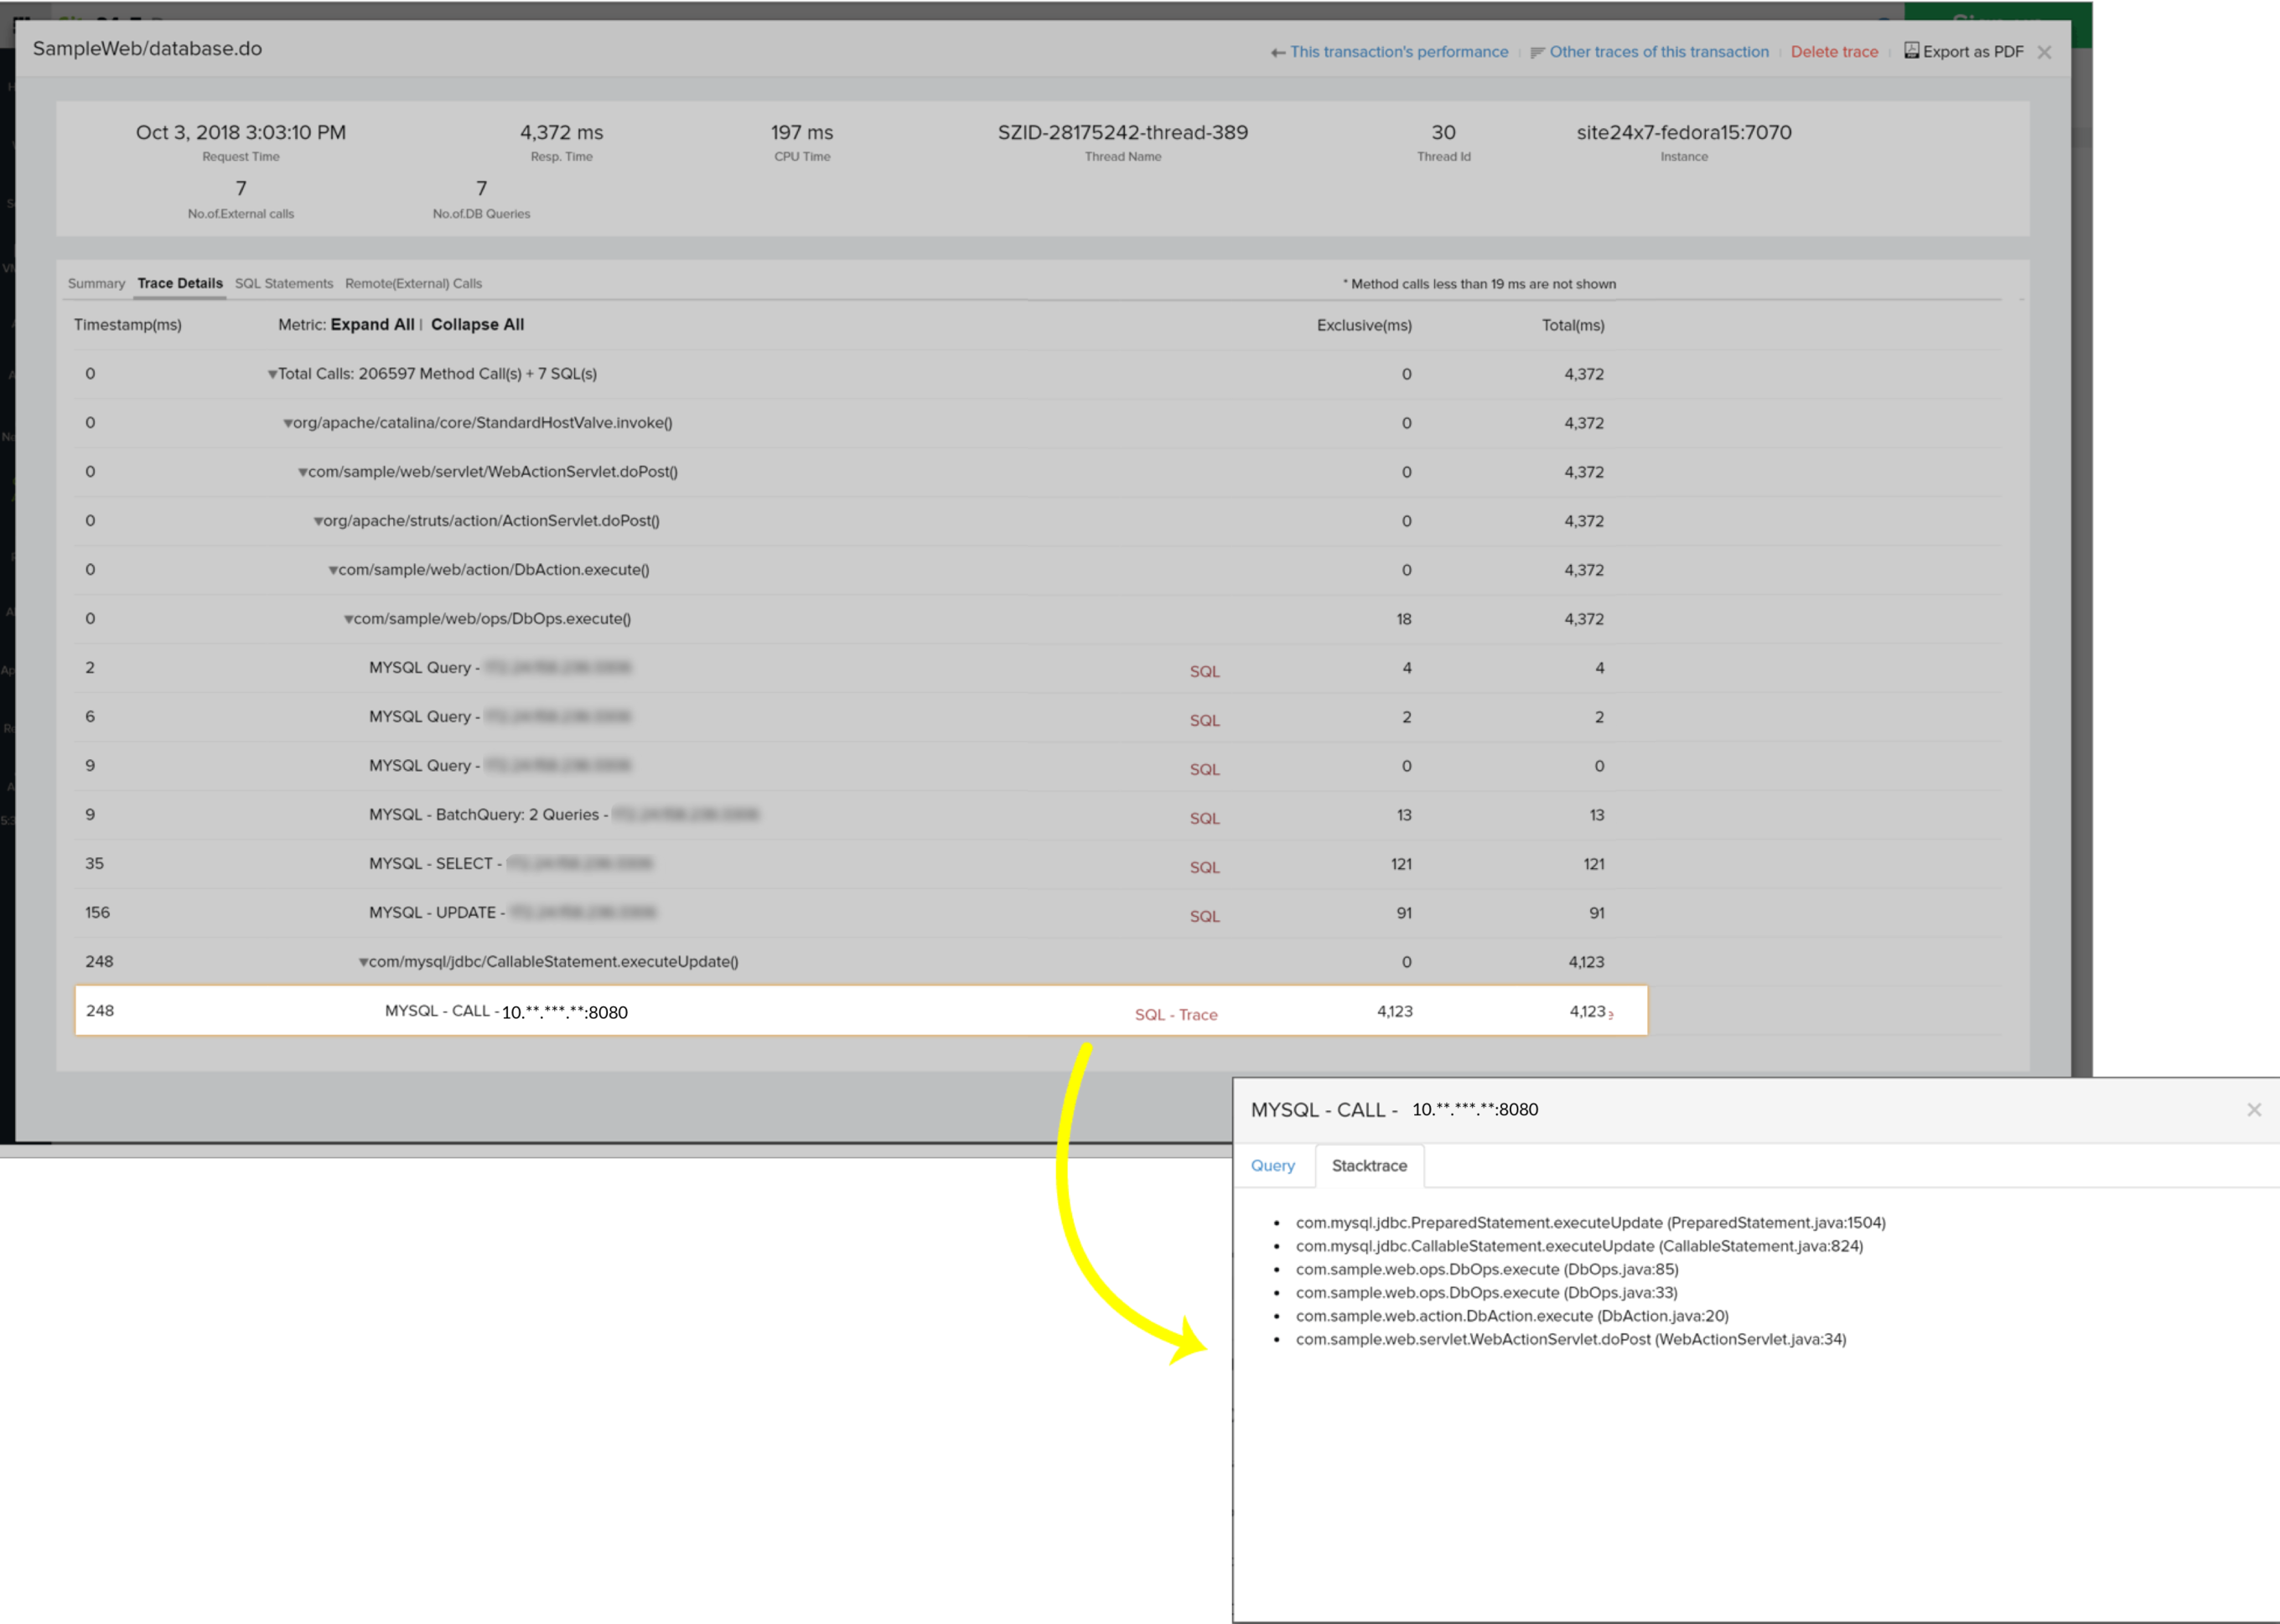This screenshot has width=2280, height=1624.
Task: Collapse the Total Calls root node
Action: 272,375
